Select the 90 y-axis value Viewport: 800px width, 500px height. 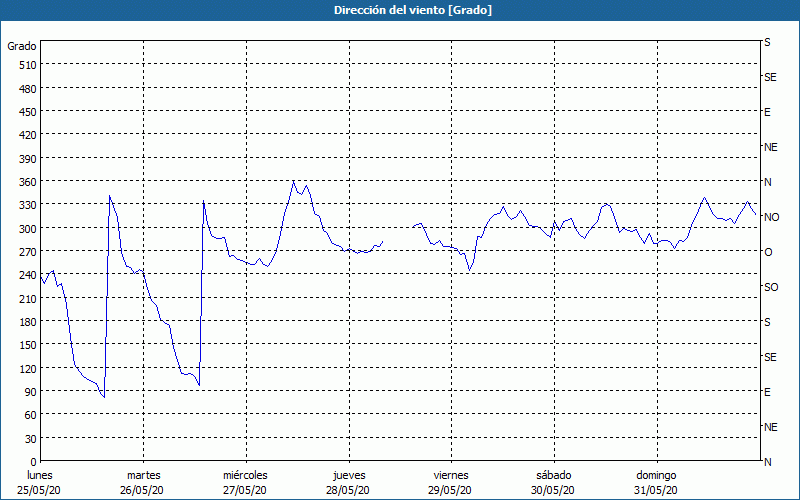[x=31, y=392]
